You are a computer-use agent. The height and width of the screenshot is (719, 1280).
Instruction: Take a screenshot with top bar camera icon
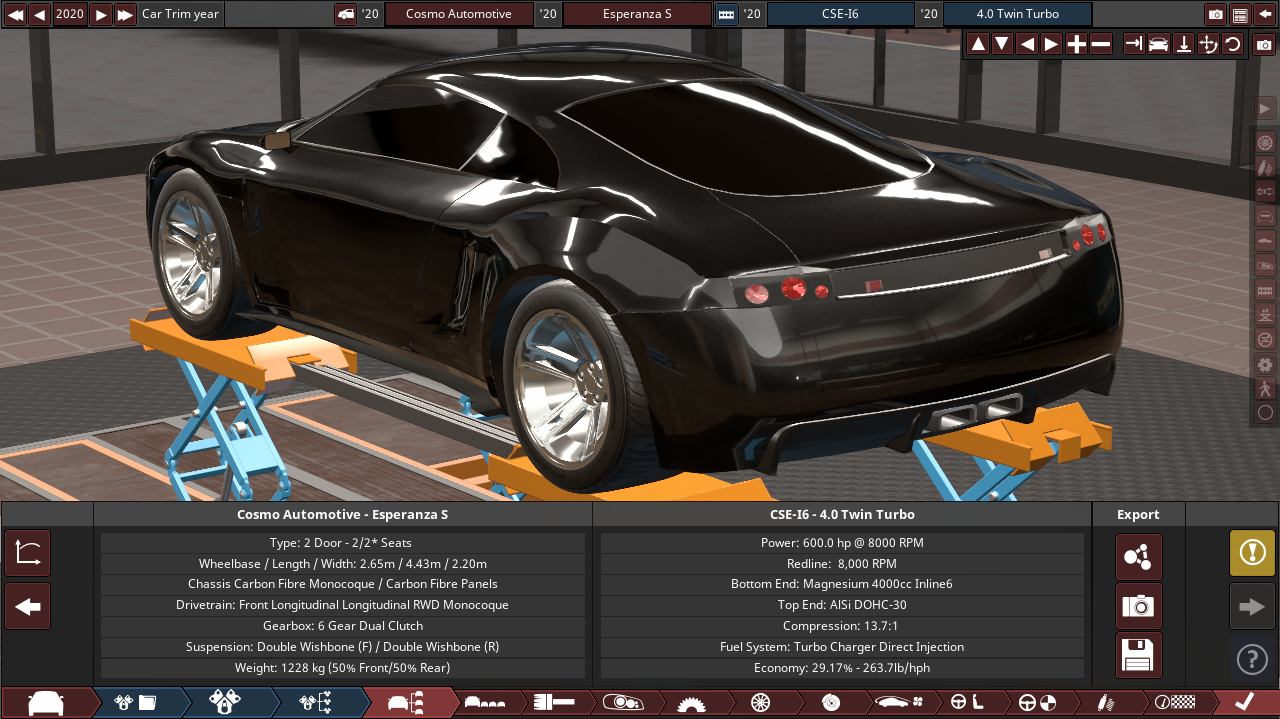point(1215,14)
